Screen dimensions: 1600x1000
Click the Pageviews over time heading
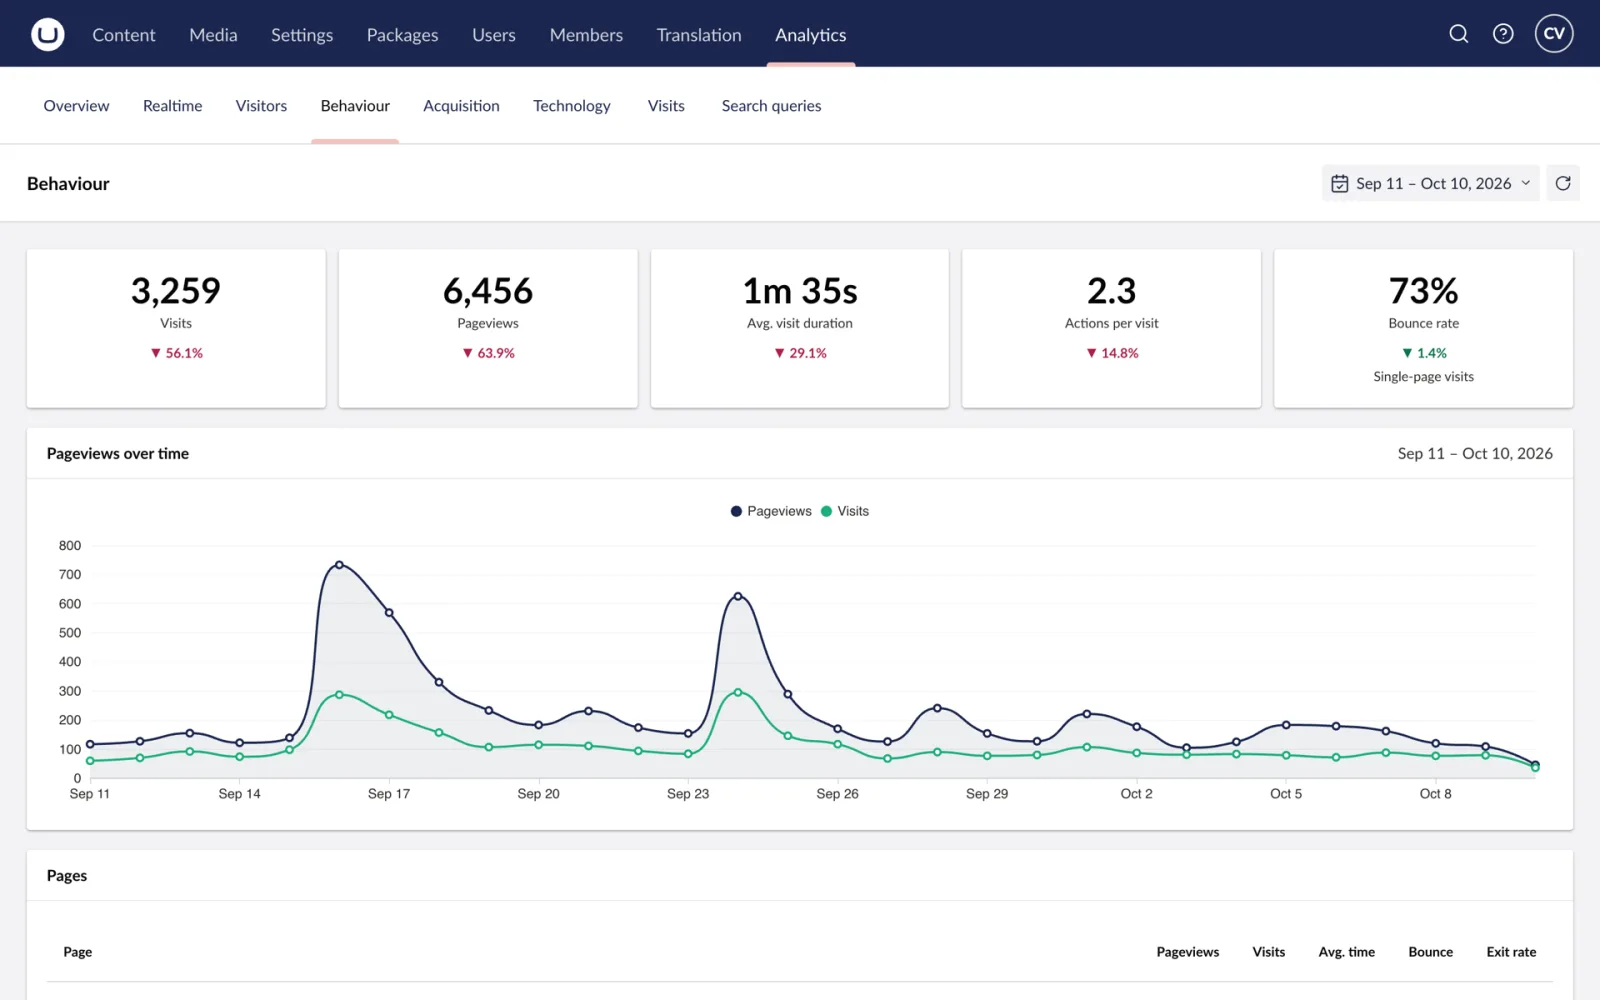point(118,454)
